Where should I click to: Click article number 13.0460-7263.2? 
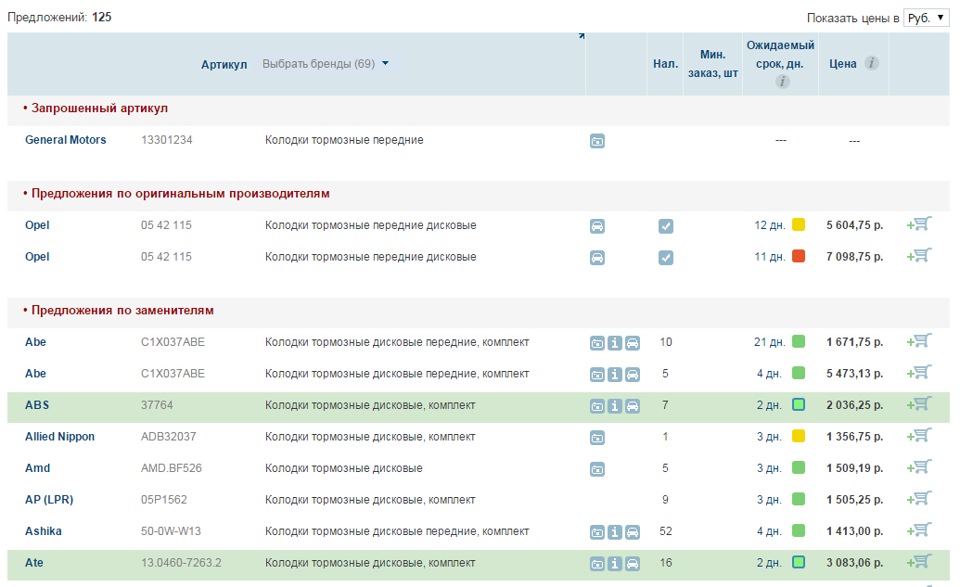click(181, 563)
